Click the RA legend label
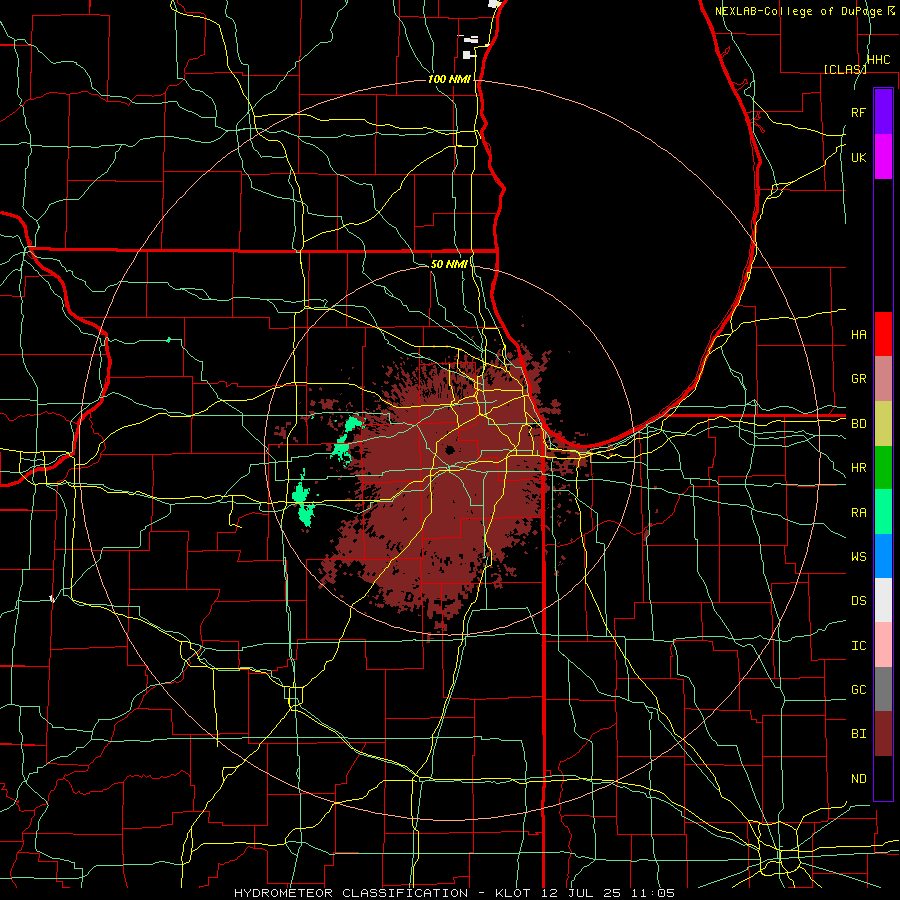 [x=858, y=513]
